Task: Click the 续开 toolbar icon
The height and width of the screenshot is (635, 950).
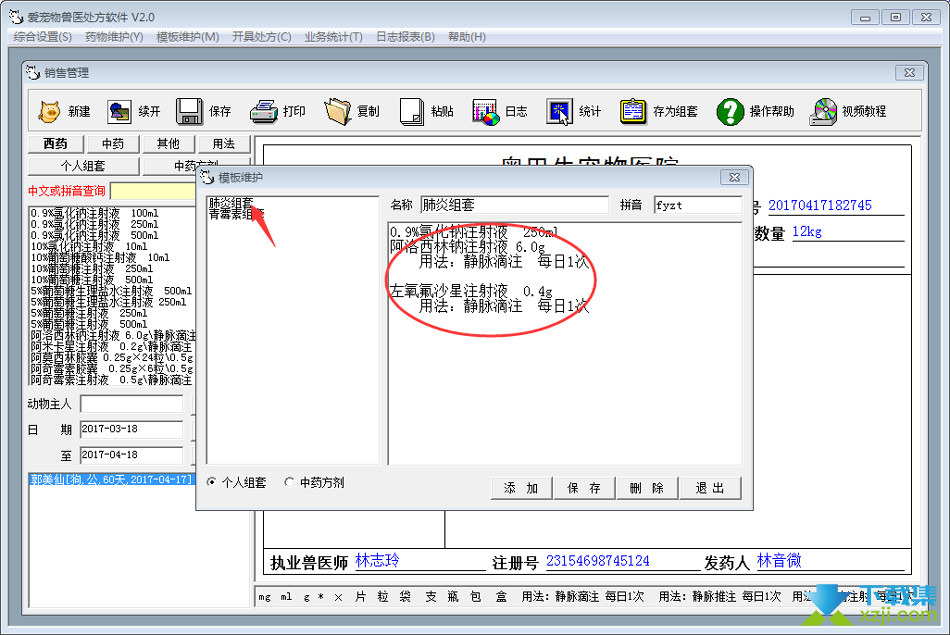Action: click(119, 111)
